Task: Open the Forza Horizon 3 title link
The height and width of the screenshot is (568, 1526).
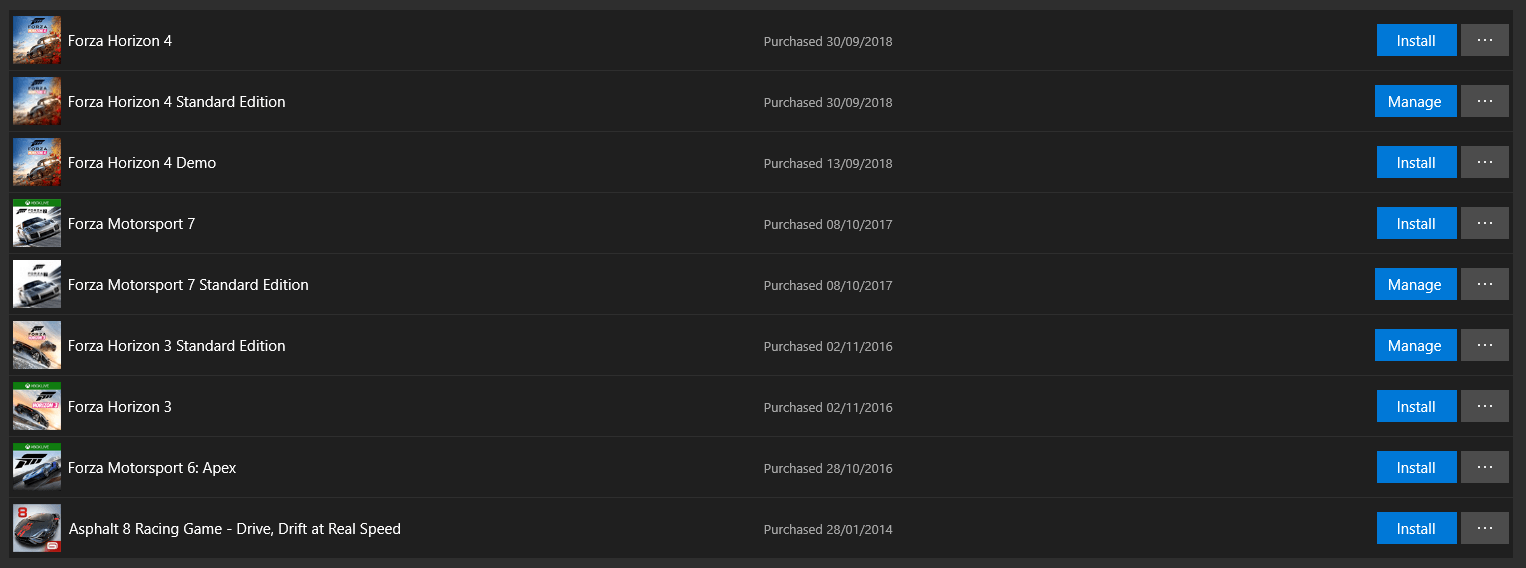Action: pyautogui.click(x=120, y=407)
